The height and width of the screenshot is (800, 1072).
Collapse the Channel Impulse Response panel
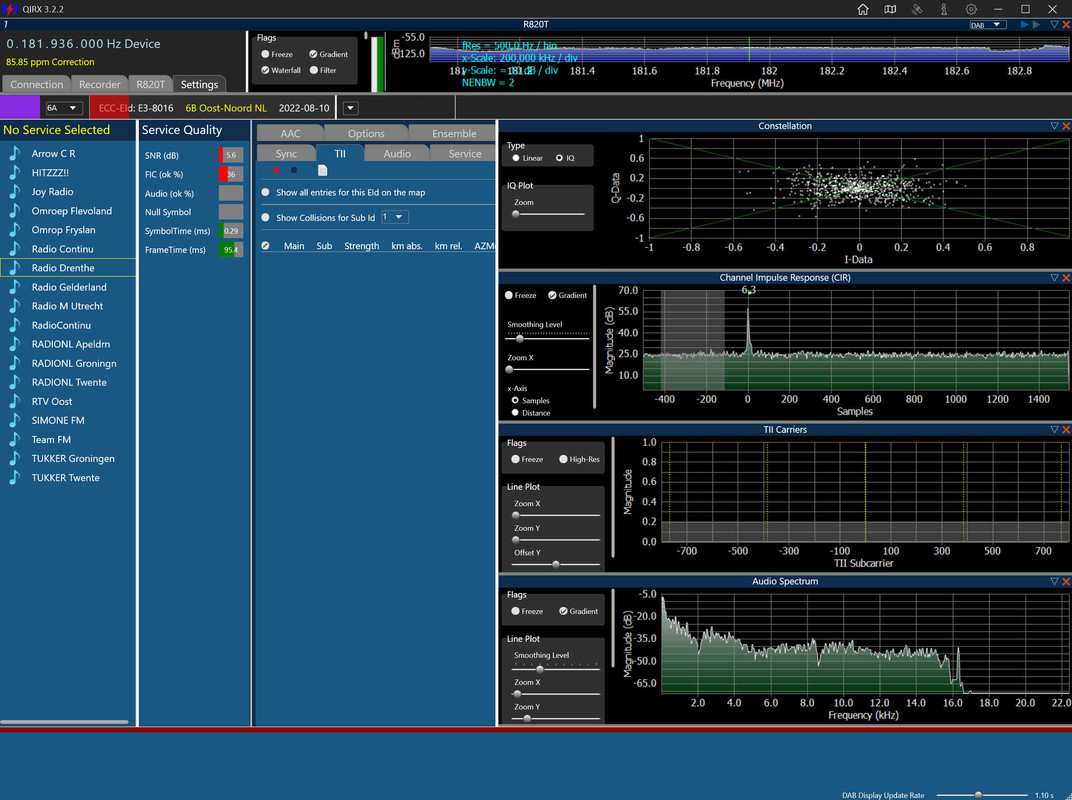click(1054, 278)
